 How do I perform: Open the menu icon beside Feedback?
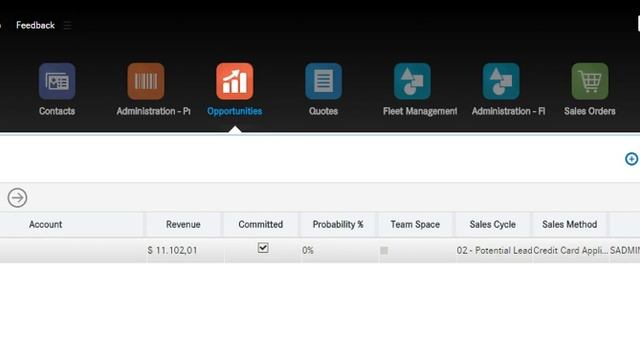pos(68,25)
